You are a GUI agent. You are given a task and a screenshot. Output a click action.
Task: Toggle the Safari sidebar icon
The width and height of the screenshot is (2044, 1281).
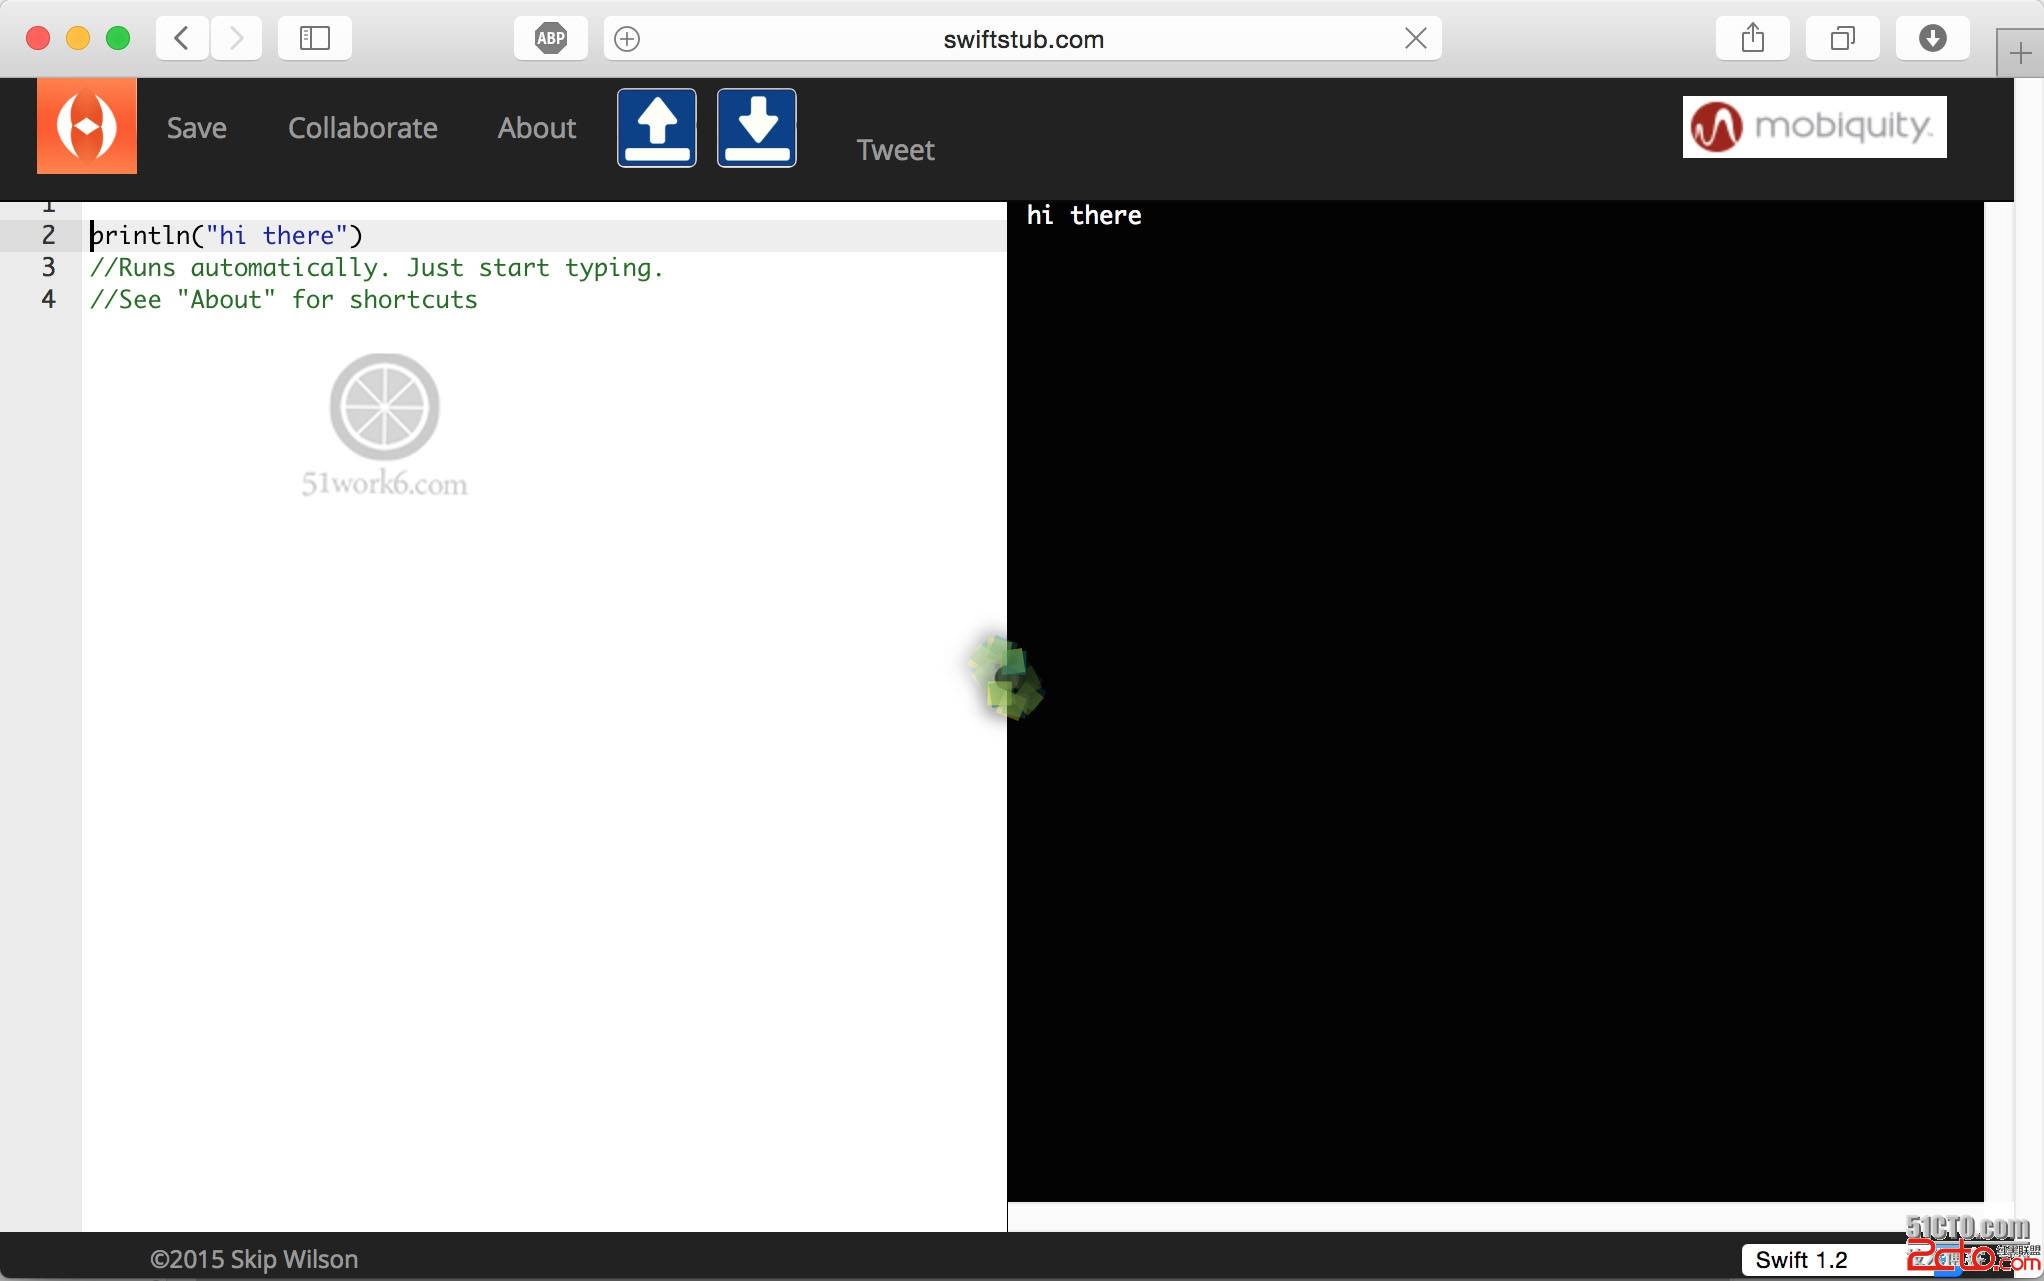pos(315,38)
